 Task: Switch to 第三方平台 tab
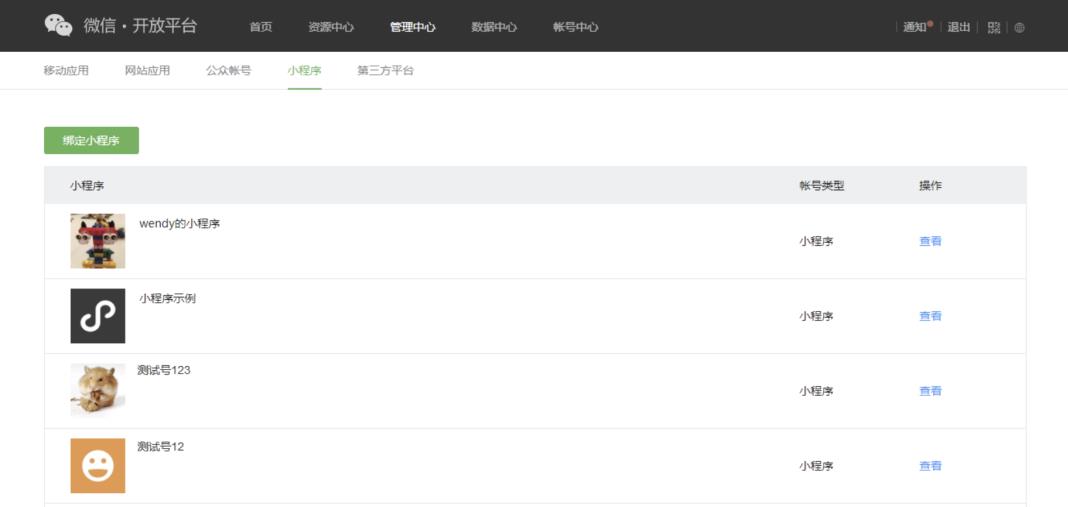click(x=386, y=70)
